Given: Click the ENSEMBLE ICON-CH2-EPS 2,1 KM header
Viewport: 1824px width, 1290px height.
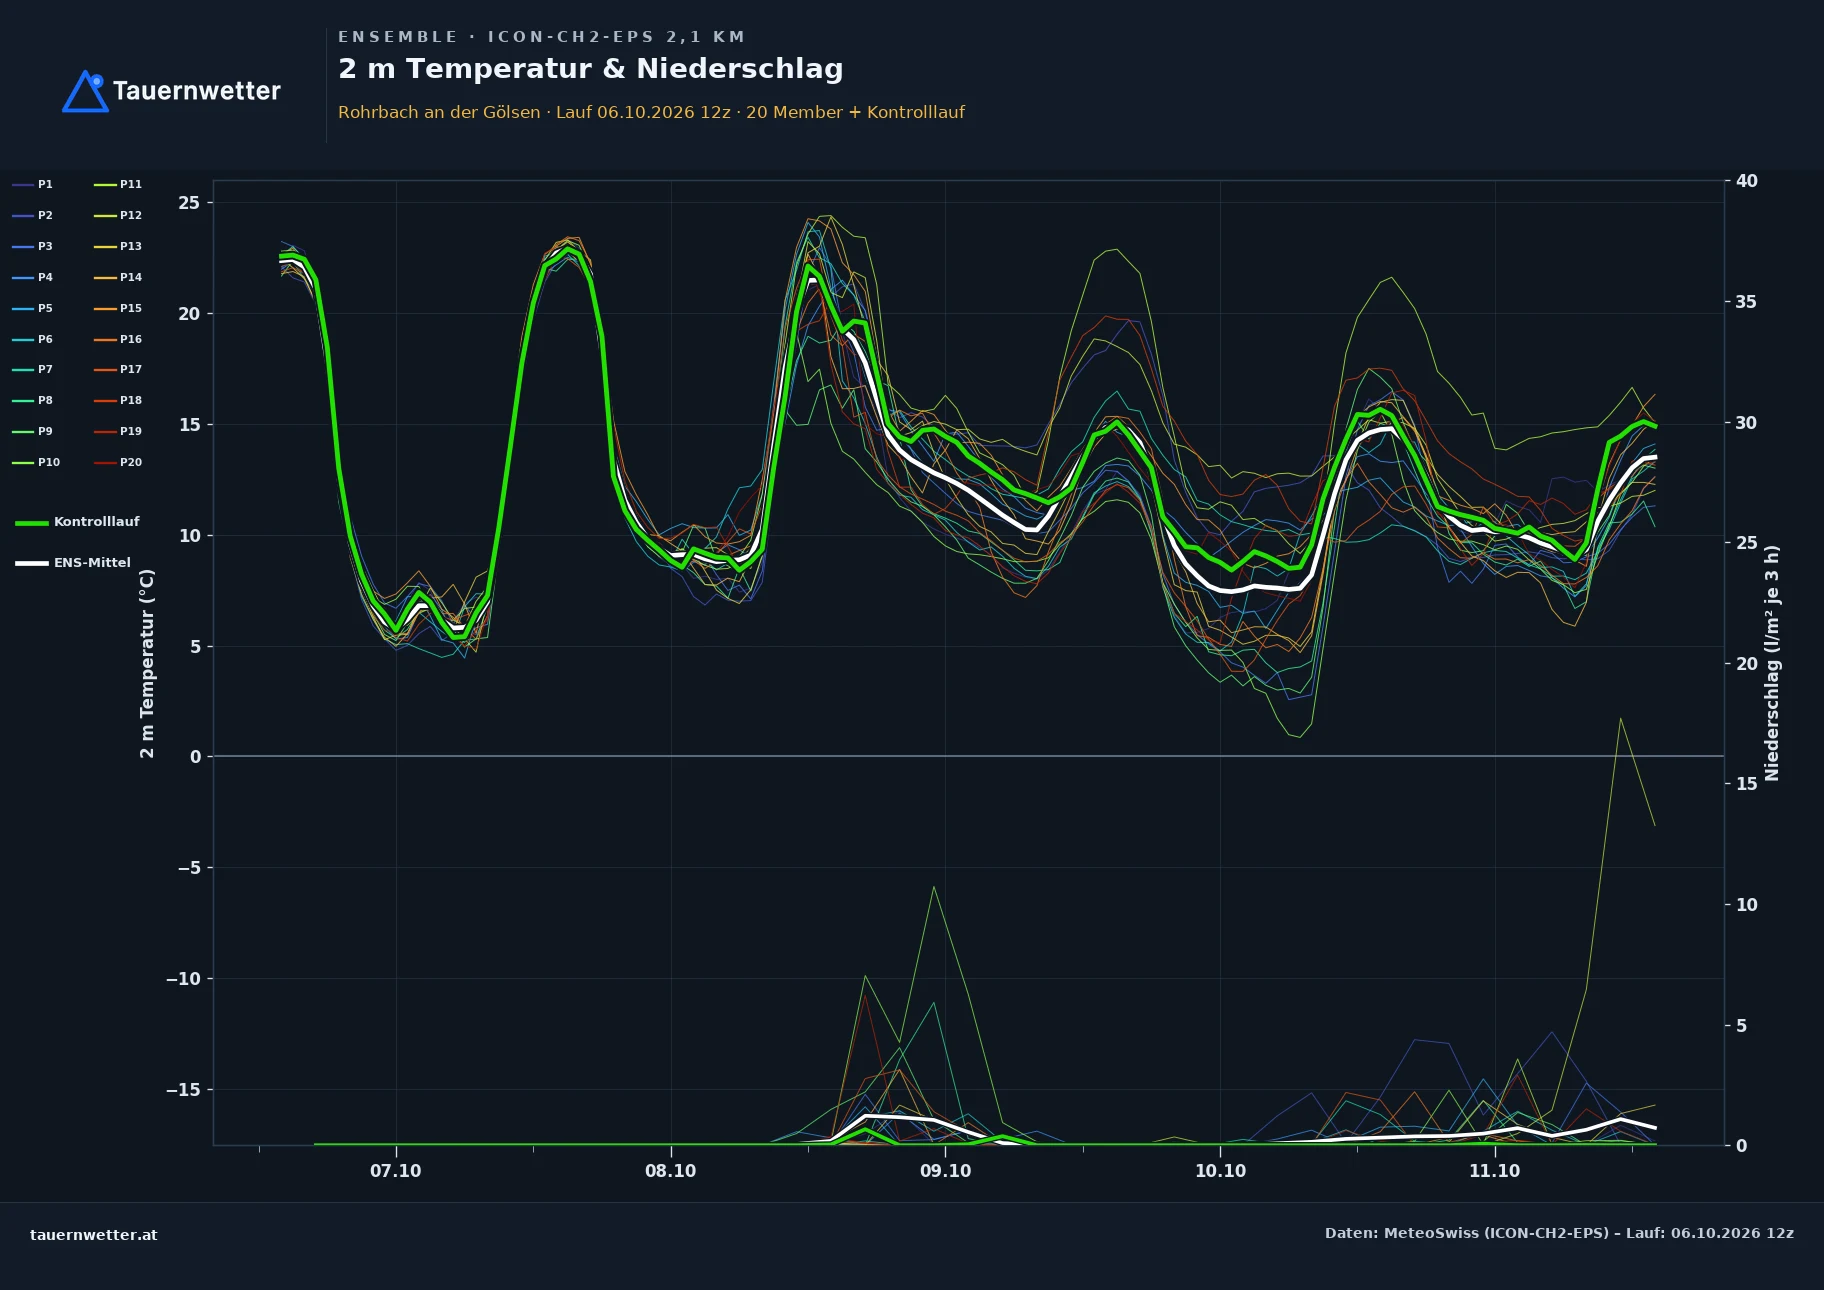Looking at the screenshot, I should tap(541, 37).
